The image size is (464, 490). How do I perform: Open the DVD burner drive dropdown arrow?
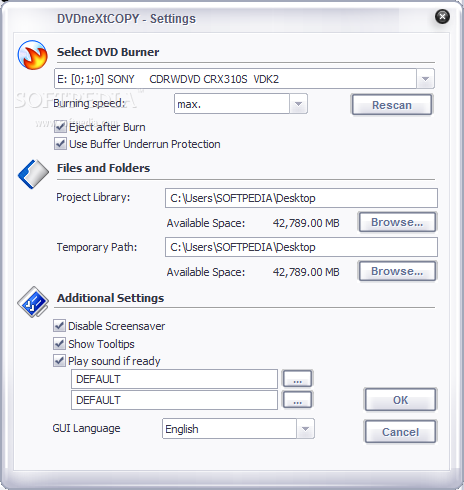point(425,79)
